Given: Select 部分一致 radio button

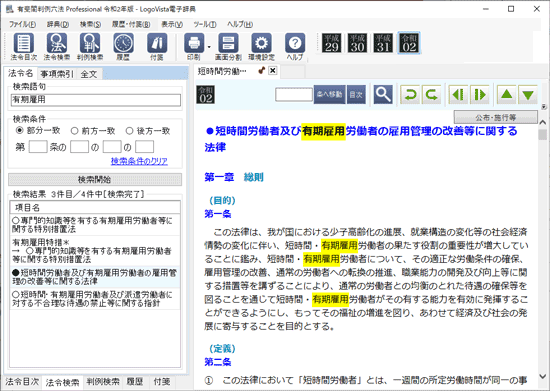Looking at the screenshot, I should pyautogui.click(x=20, y=130).
